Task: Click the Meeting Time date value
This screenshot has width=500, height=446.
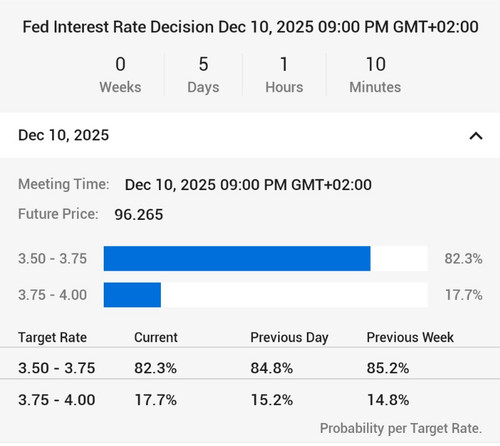Action: pyautogui.click(x=248, y=185)
